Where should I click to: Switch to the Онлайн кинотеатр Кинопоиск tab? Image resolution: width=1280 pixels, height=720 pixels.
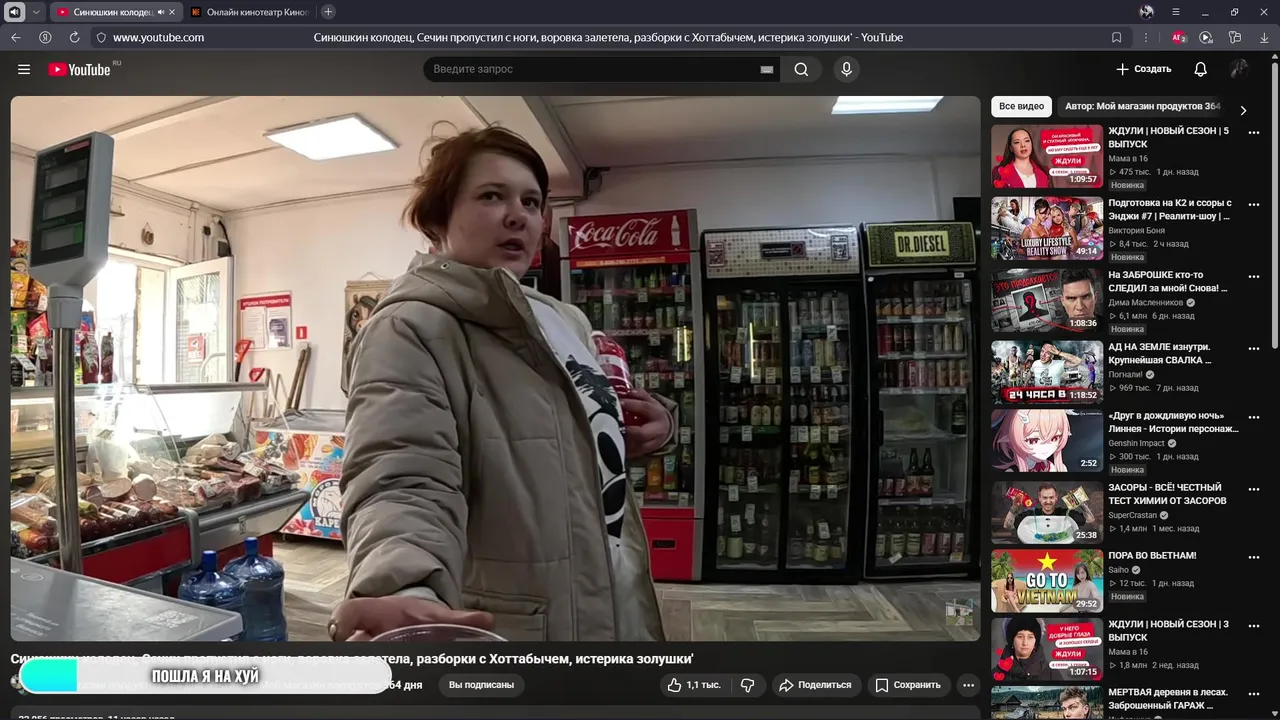251,12
